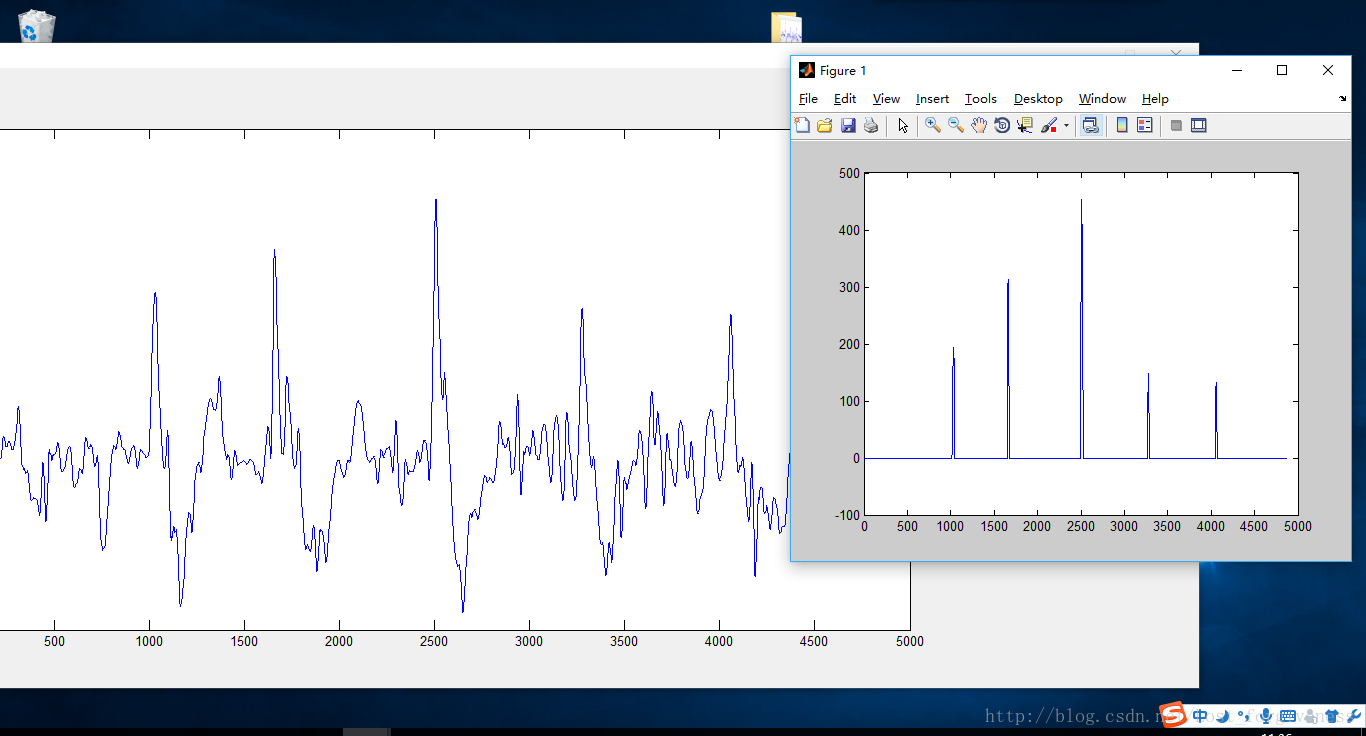Insert a legend via the toolbar
This screenshot has width=1366, height=736.
click(x=1145, y=125)
